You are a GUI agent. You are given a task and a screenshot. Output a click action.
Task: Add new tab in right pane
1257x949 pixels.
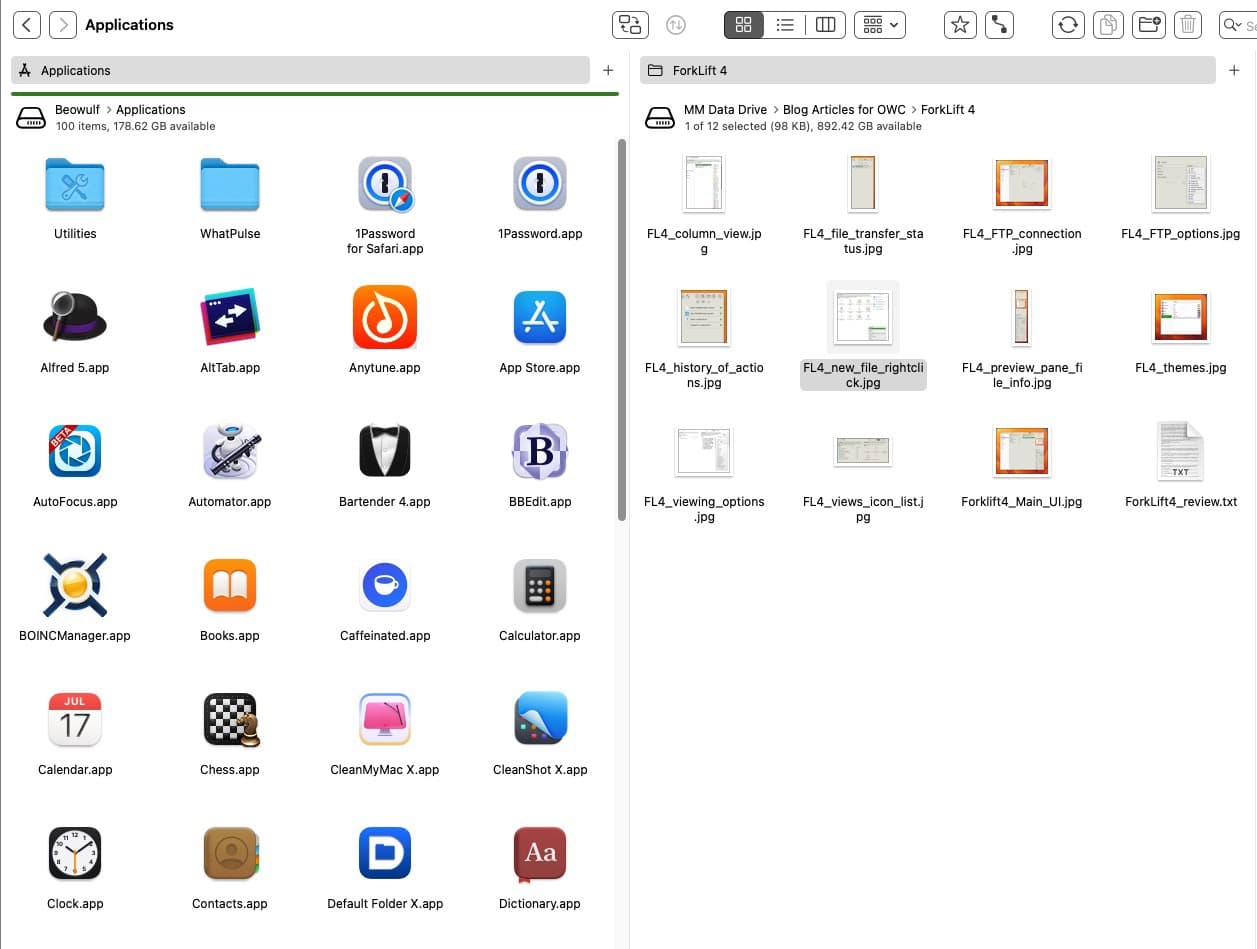click(x=1234, y=70)
